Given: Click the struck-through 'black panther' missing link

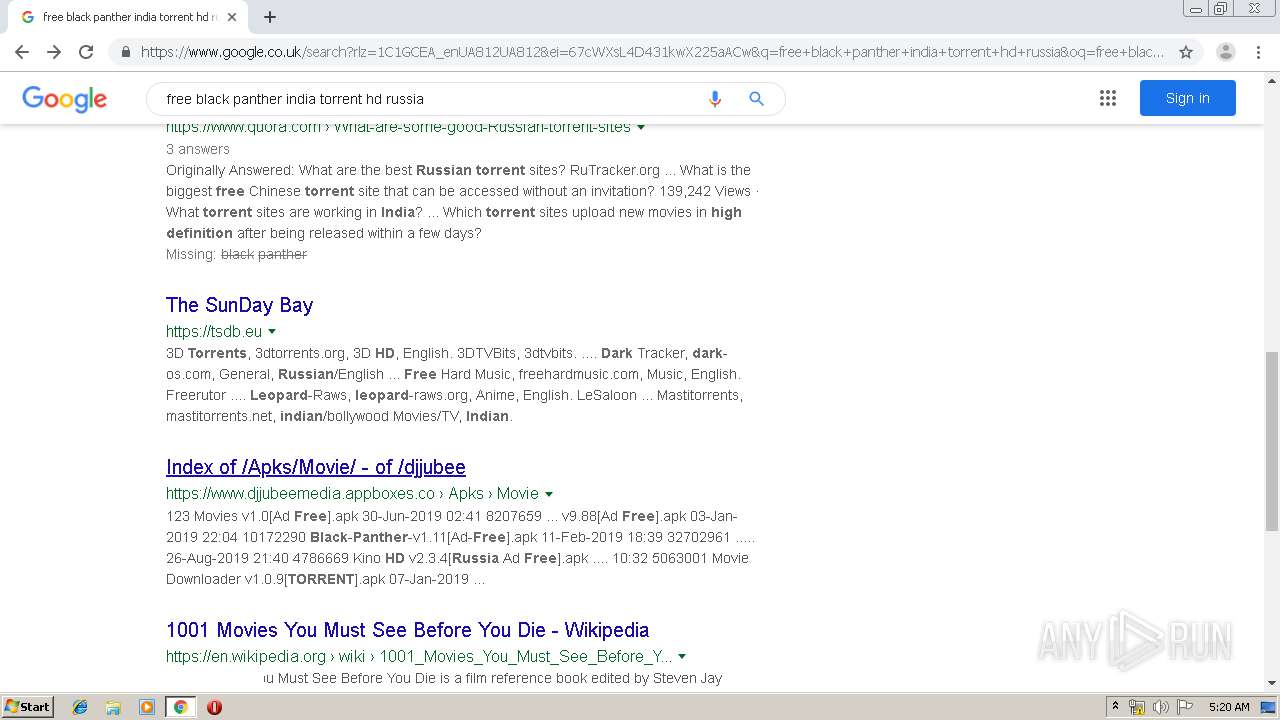Looking at the screenshot, I should pyautogui.click(x=264, y=254).
